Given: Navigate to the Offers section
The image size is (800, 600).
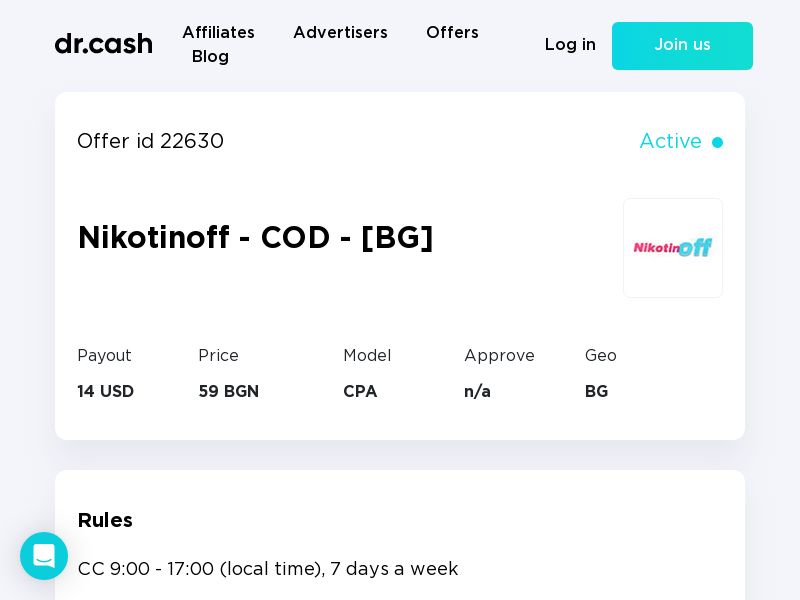Looking at the screenshot, I should 452,33.
